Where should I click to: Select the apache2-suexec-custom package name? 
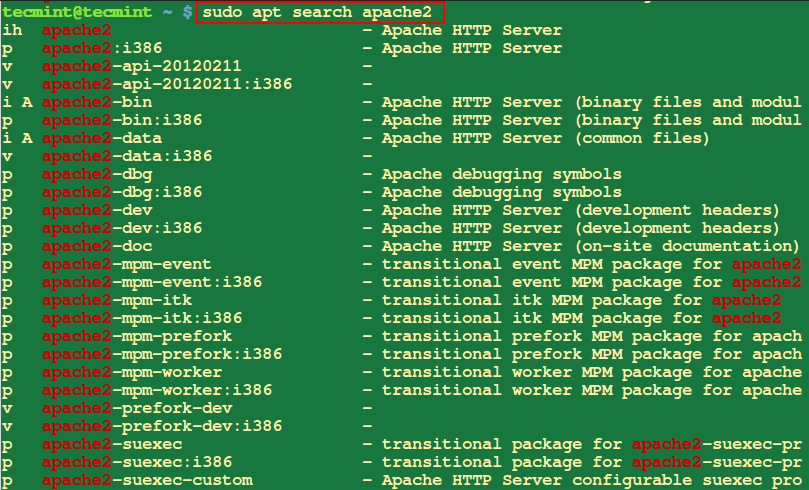coord(147,480)
